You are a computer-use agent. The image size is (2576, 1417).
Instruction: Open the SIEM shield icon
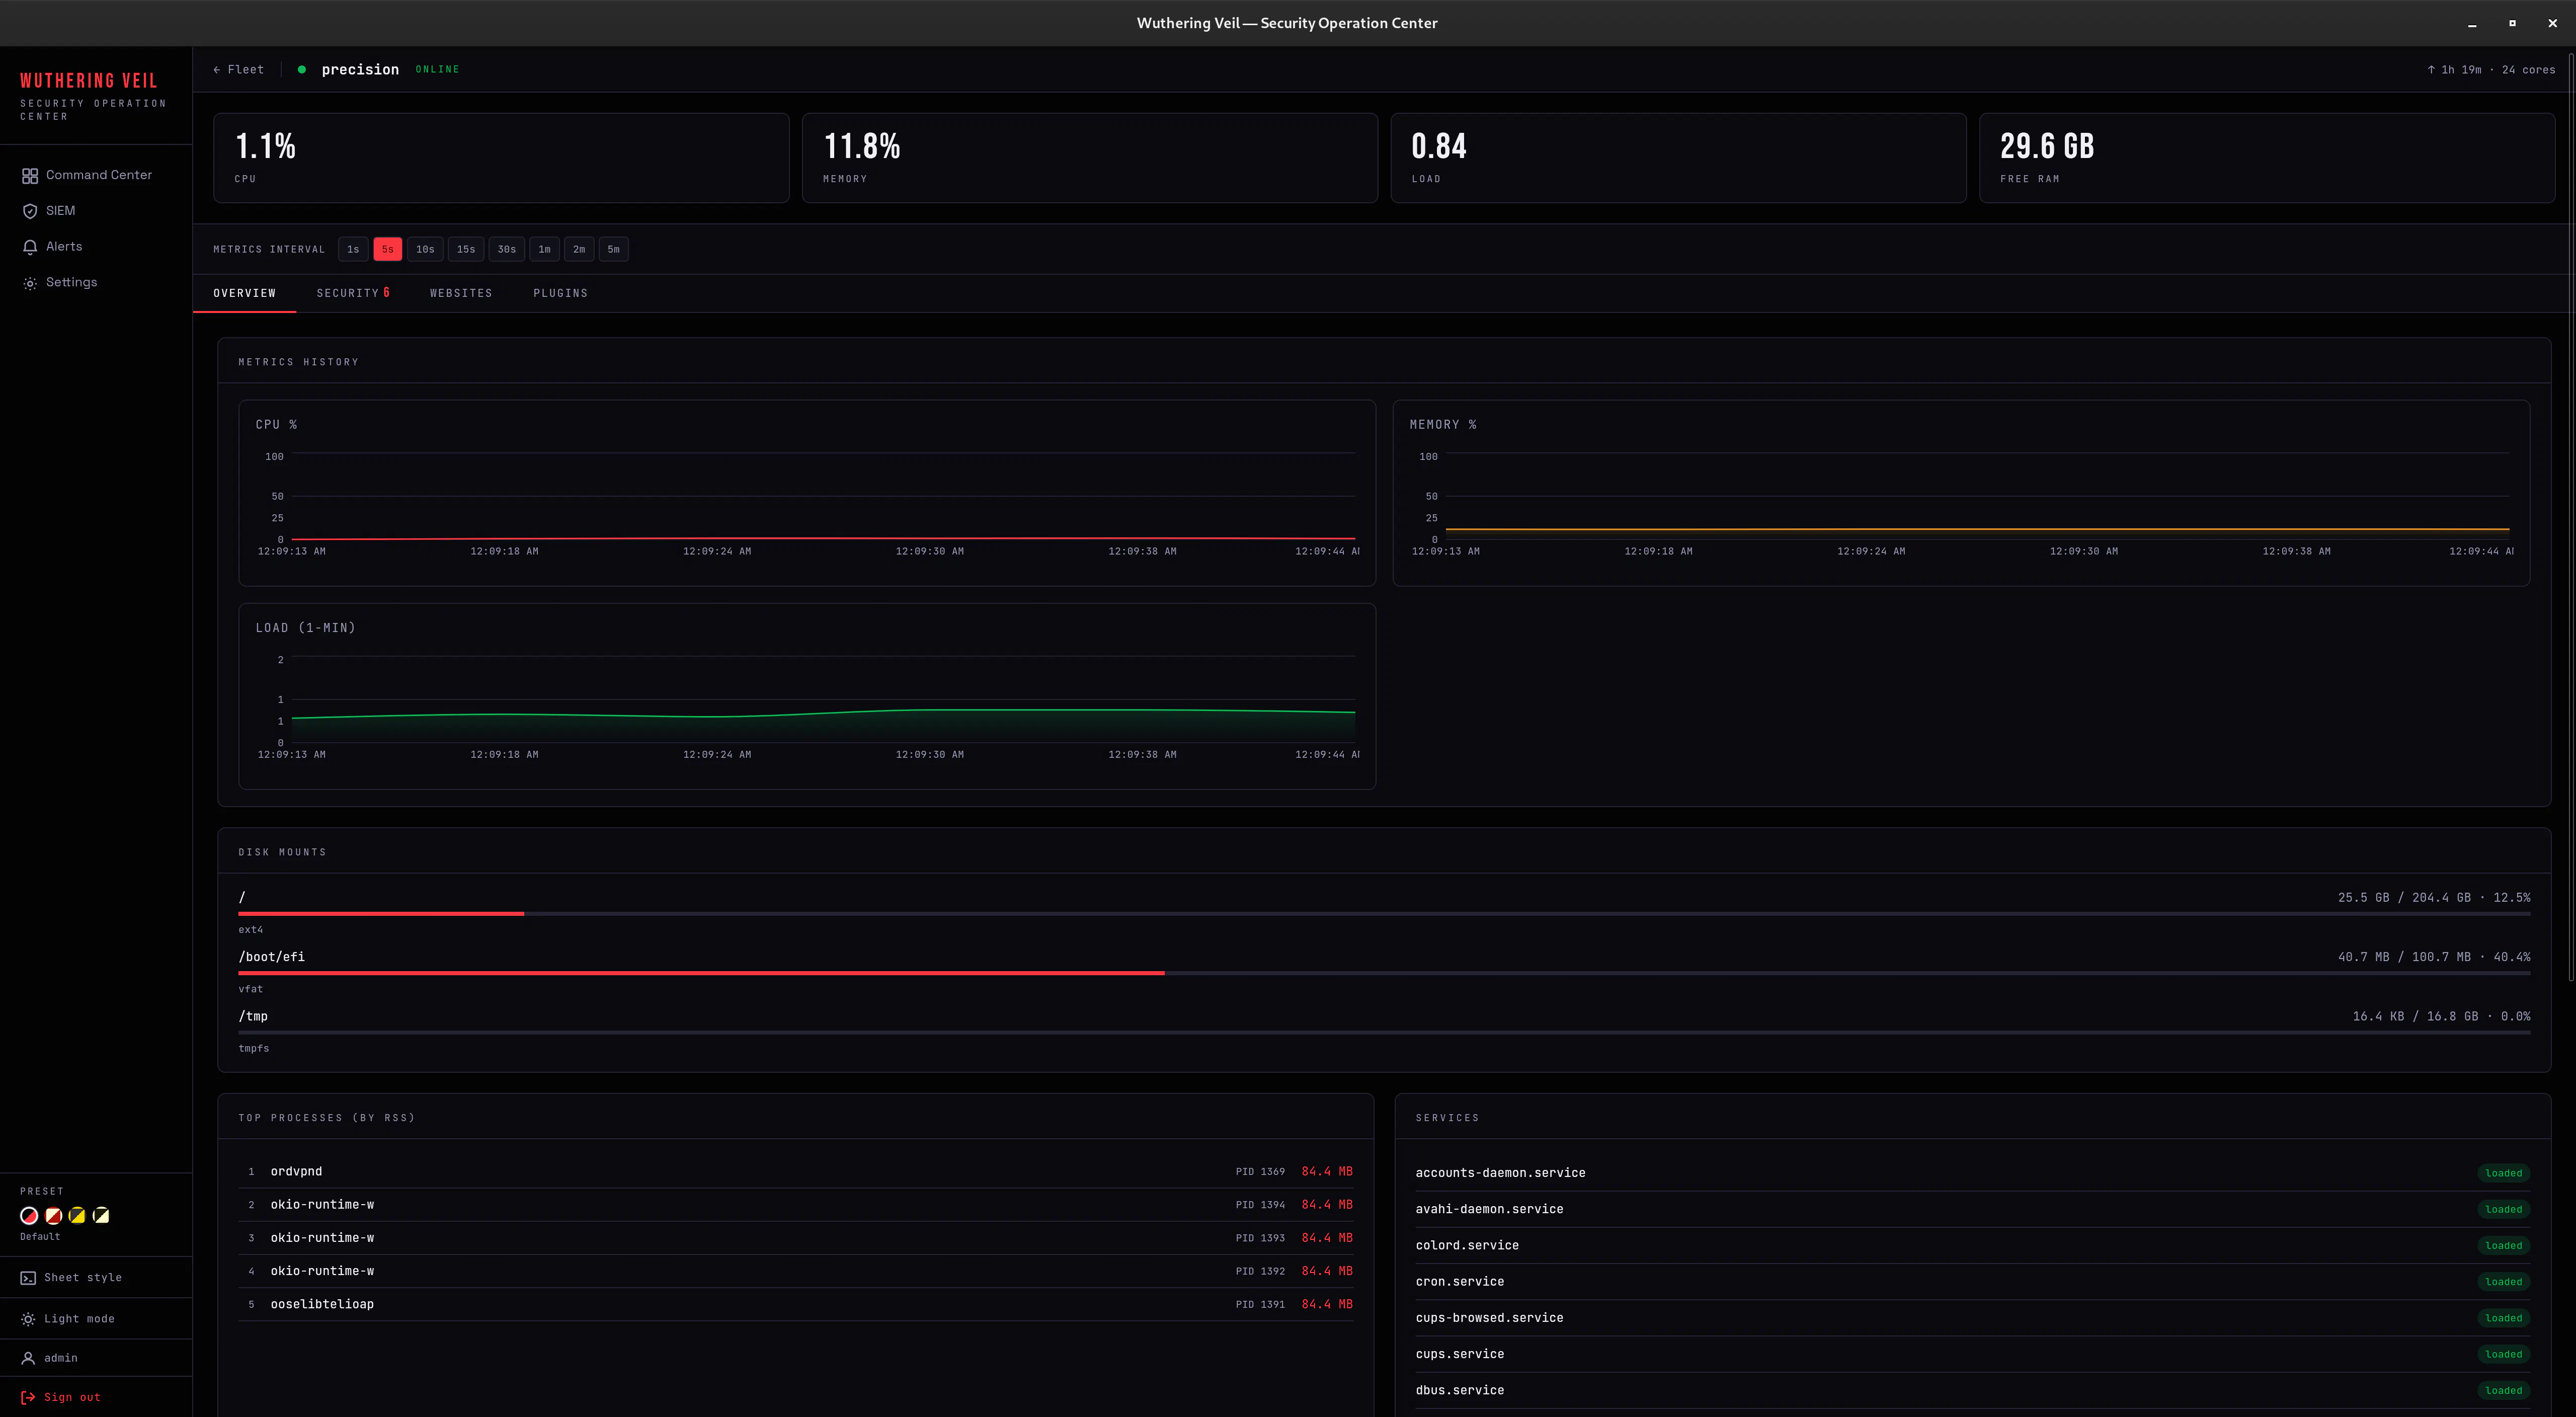[x=30, y=211]
